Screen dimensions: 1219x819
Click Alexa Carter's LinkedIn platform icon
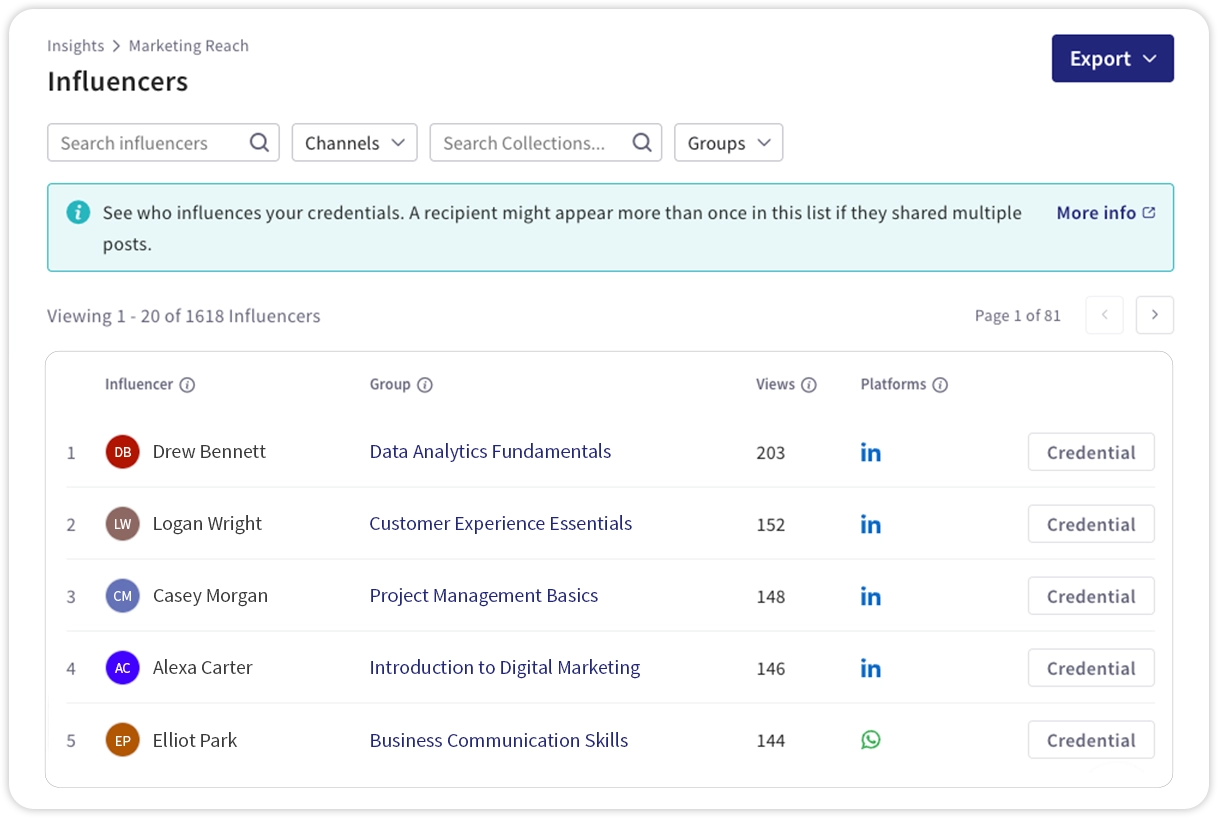(x=871, y=668)
